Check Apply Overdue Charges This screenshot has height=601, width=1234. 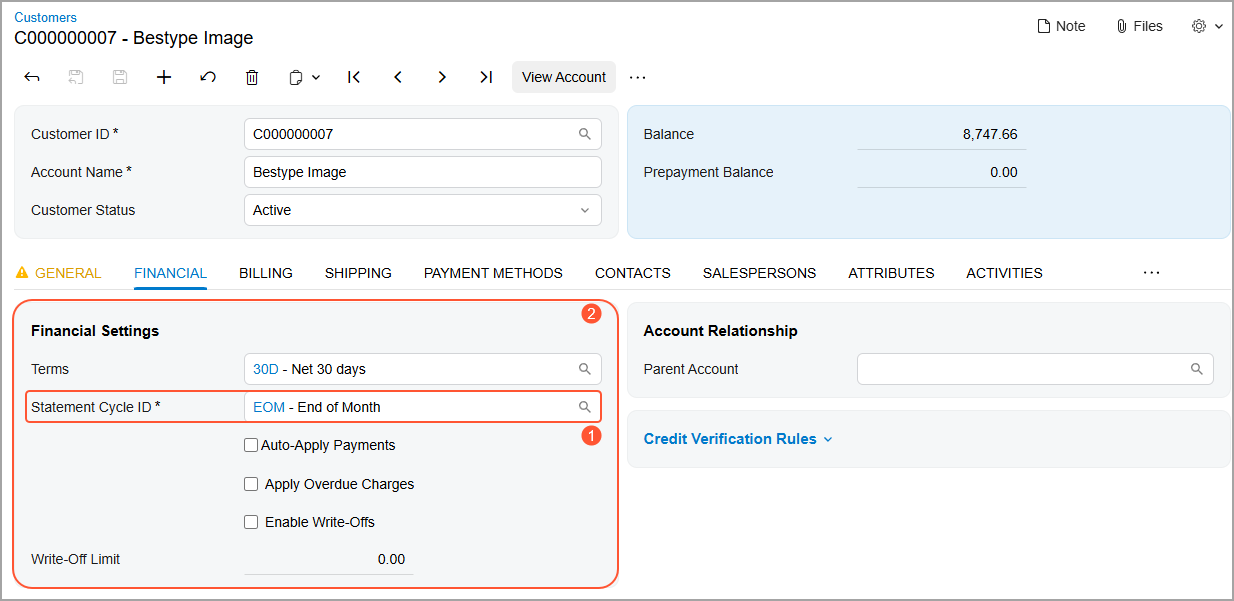[x=251, y=484]
